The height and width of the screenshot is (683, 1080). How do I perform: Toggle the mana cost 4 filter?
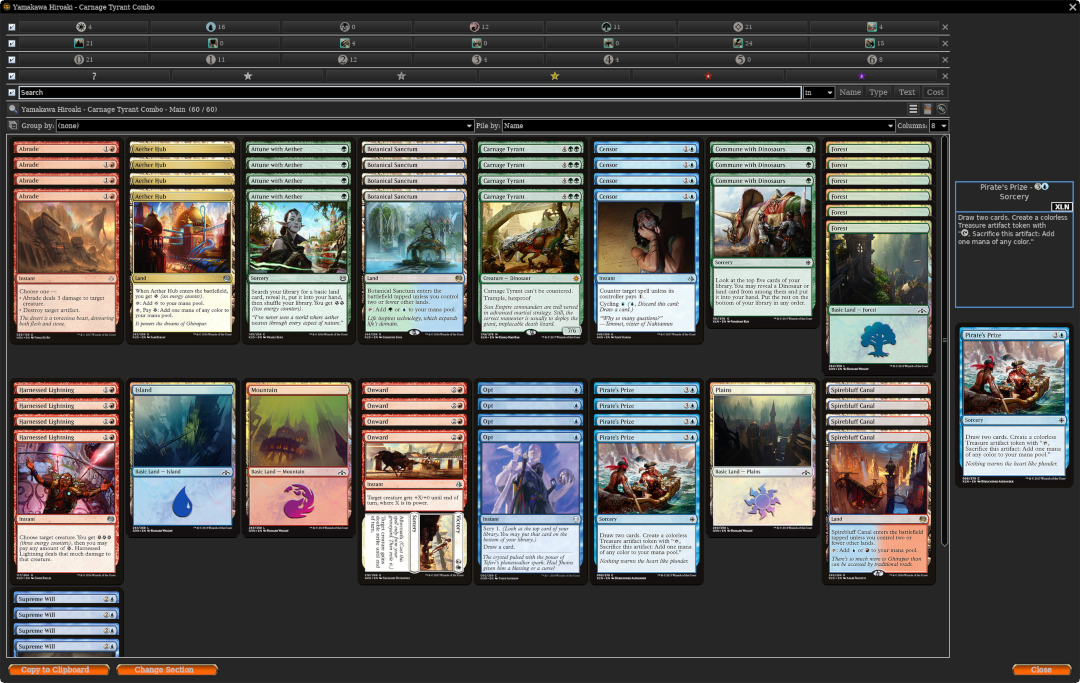[610, 60]
